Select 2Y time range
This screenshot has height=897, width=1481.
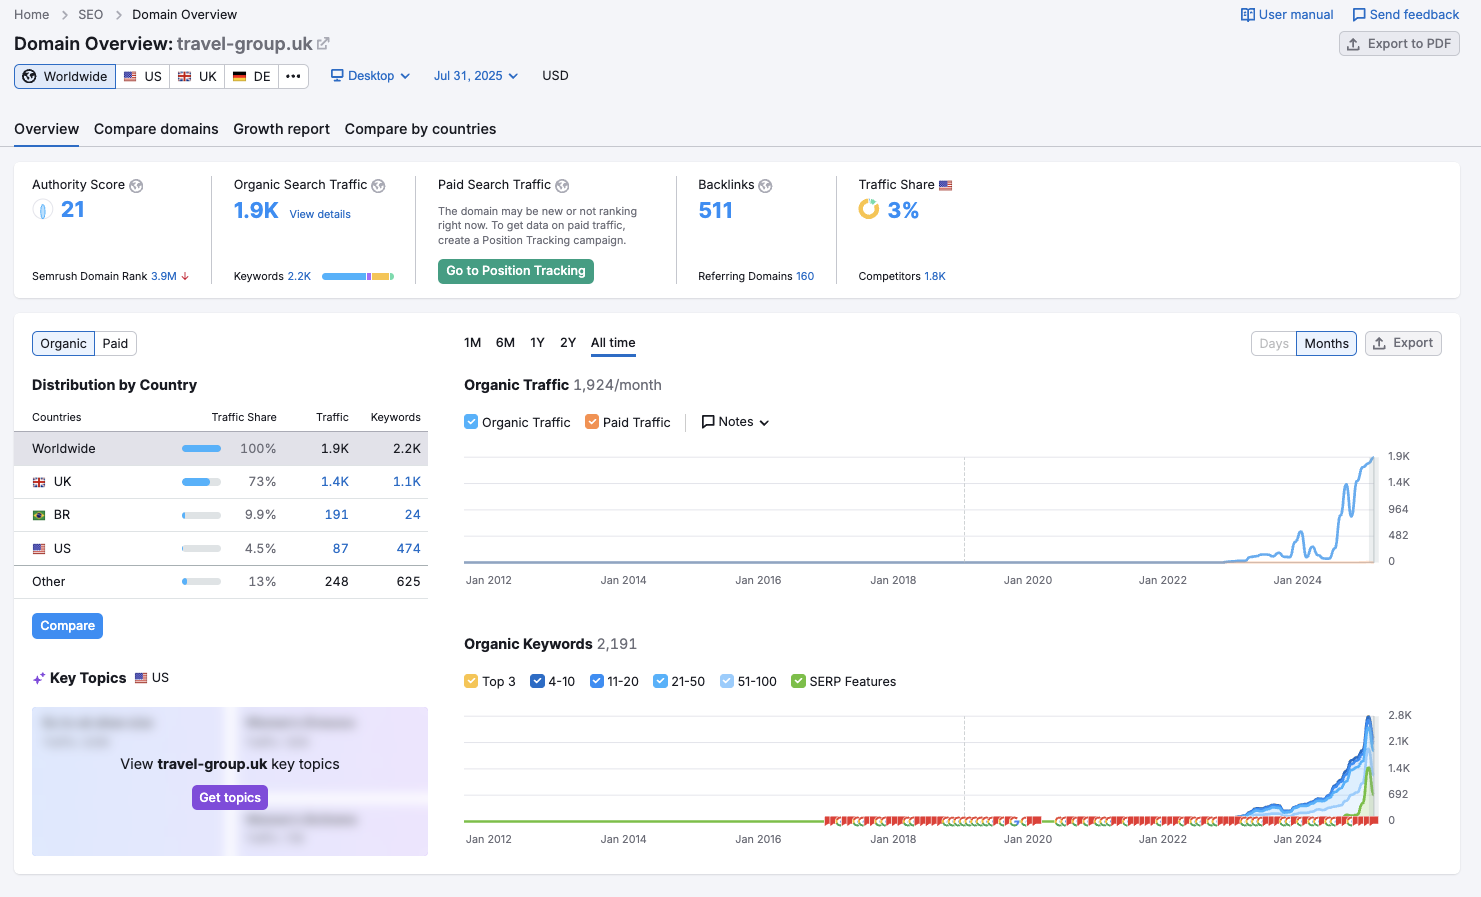(x=568, y=343)
